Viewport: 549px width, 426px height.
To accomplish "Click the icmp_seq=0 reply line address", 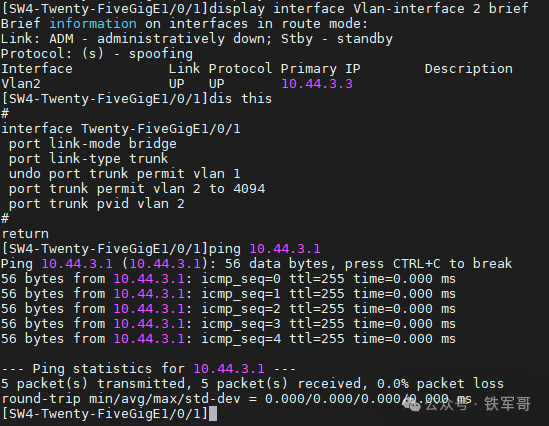I will (x=149, y=279).
